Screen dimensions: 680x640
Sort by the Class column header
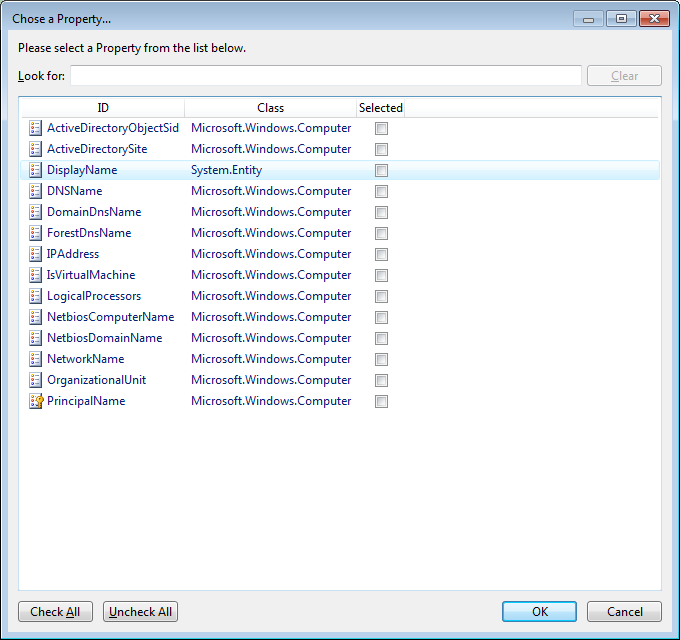(270, 108)
